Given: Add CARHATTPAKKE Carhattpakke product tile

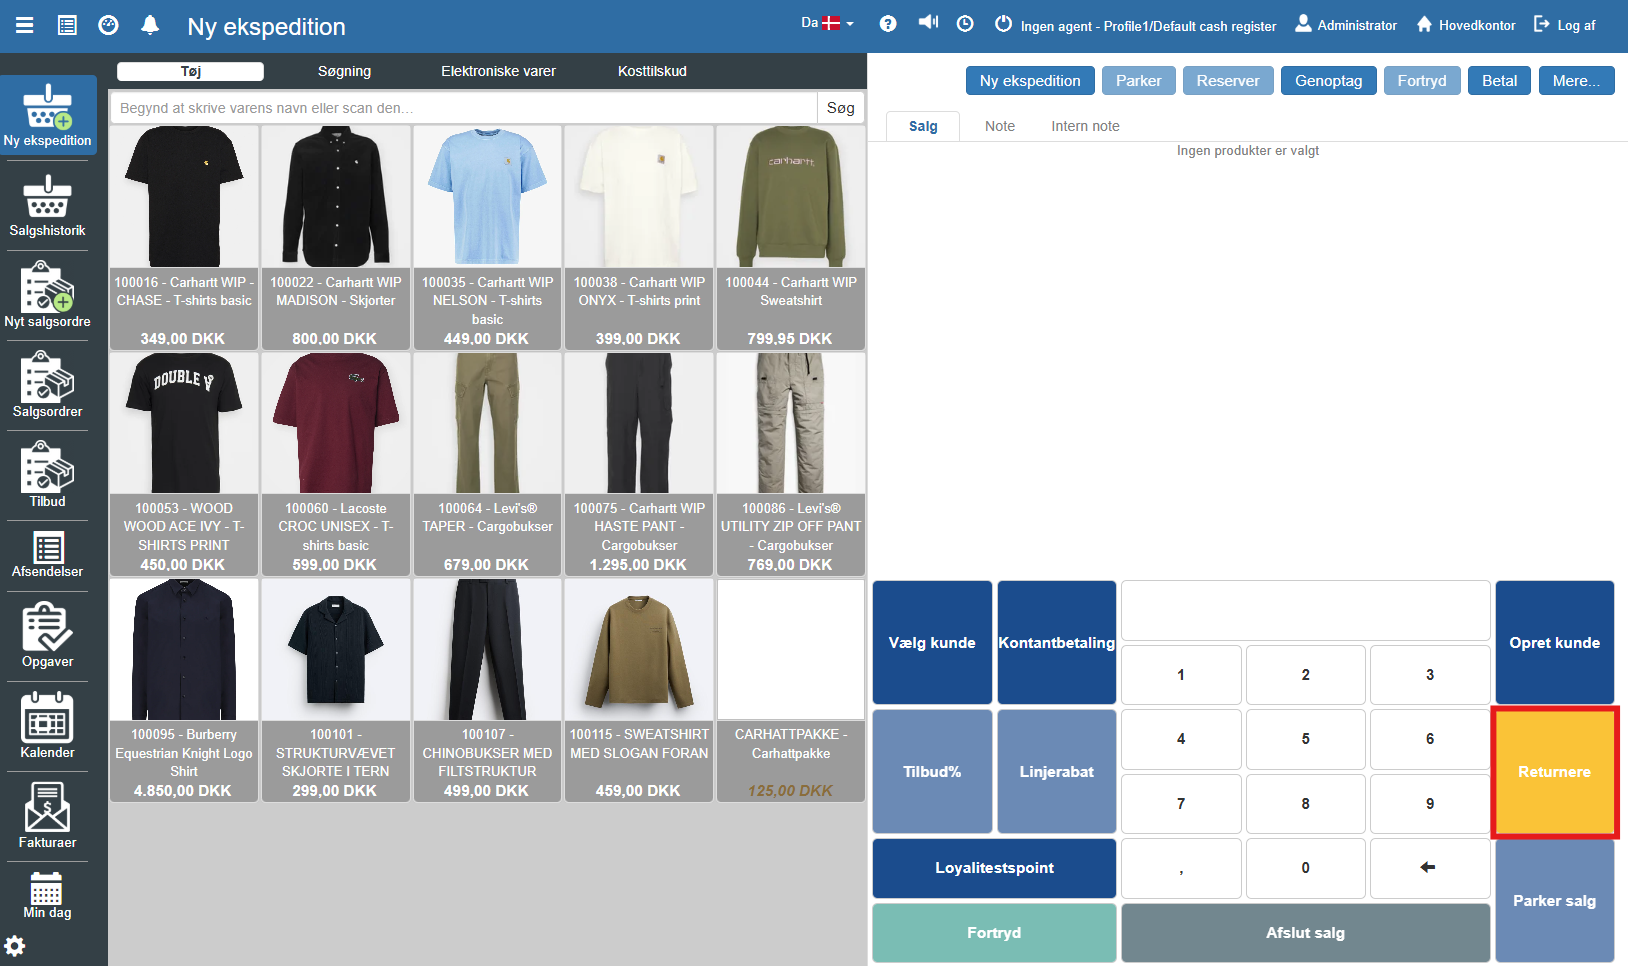Looking at the screenshot, I should (x=791, y=690).
